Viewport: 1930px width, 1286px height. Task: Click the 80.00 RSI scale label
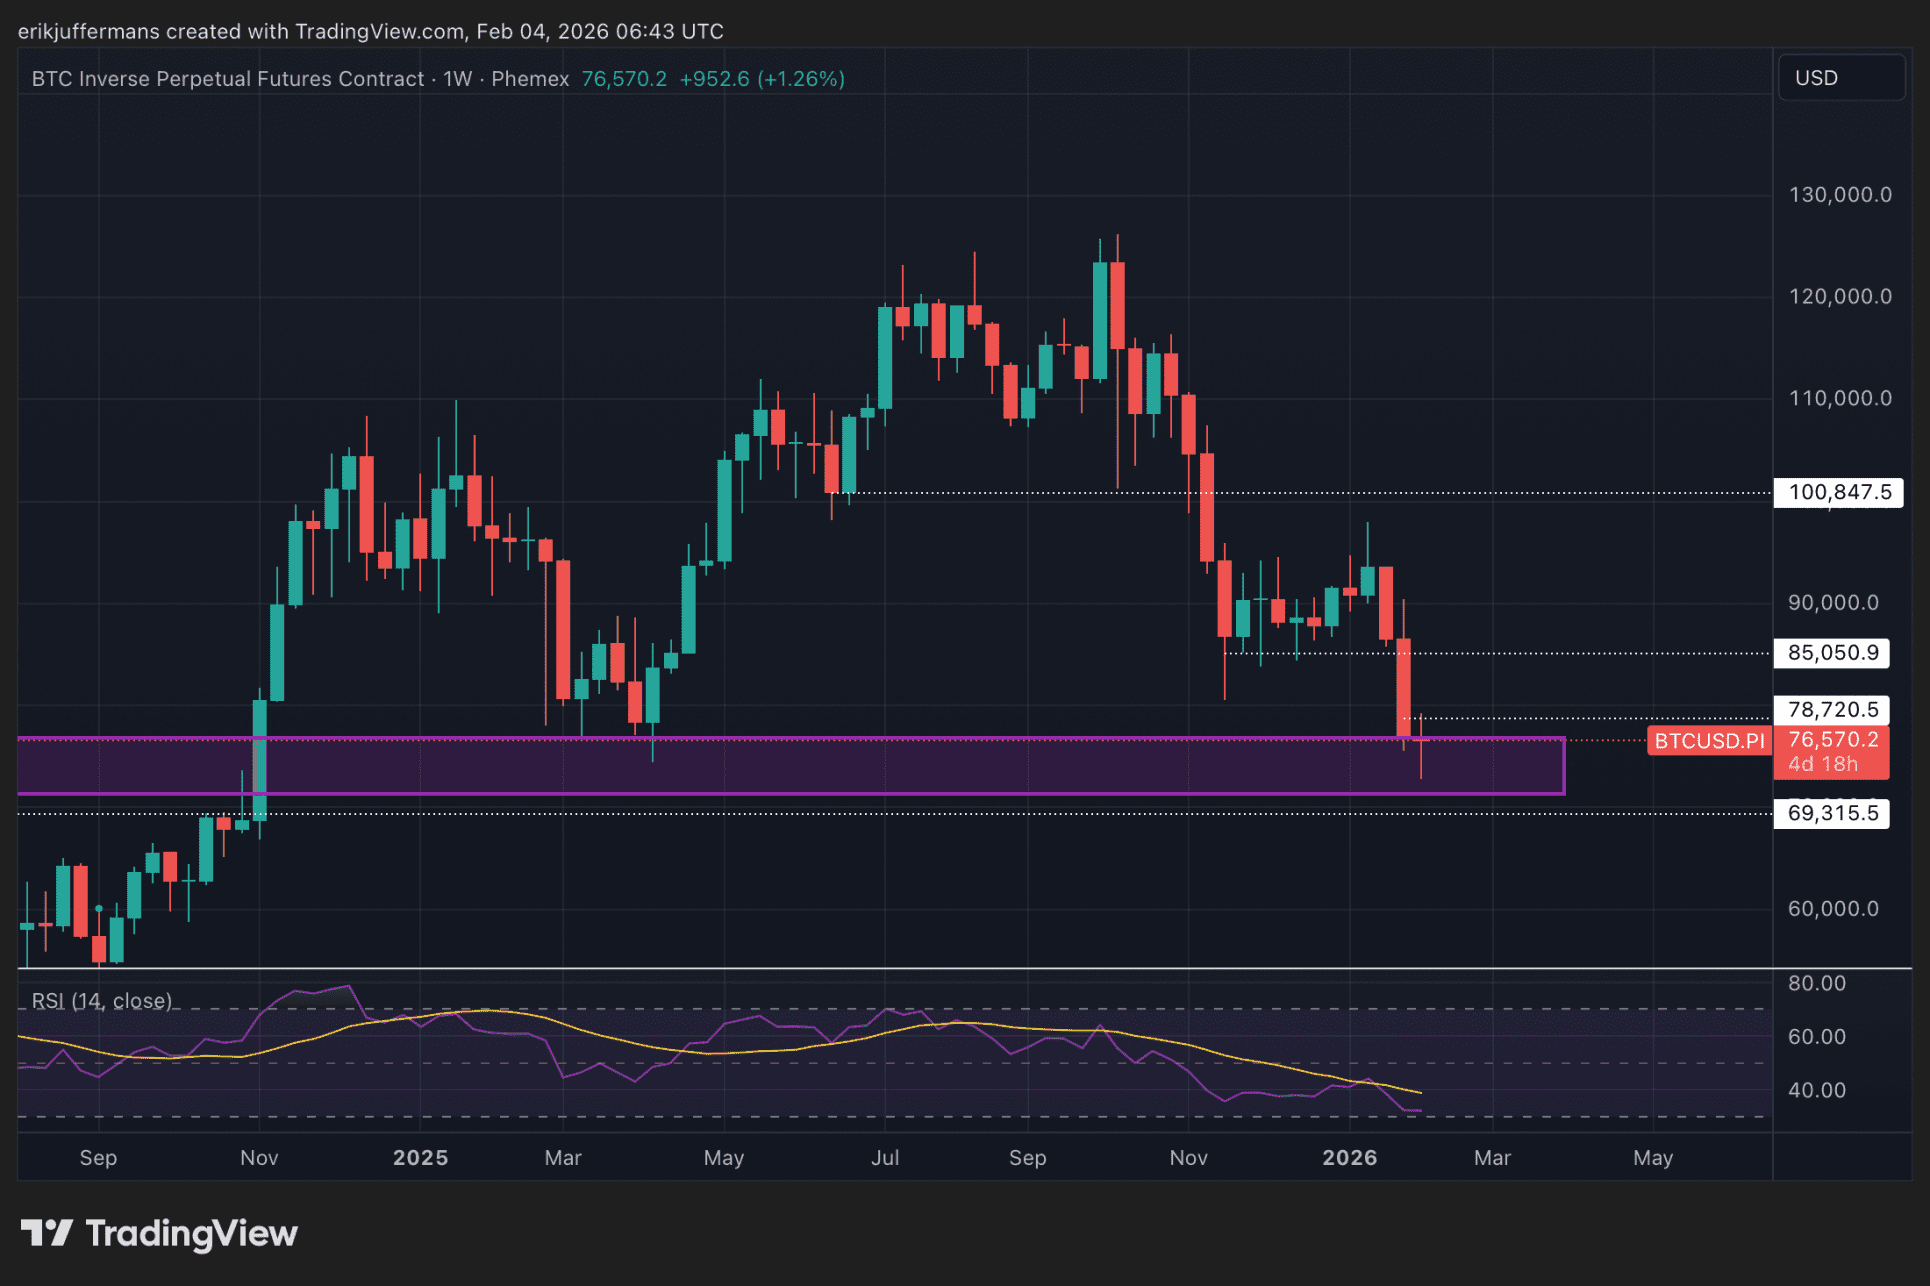[x=1816, y=983]
